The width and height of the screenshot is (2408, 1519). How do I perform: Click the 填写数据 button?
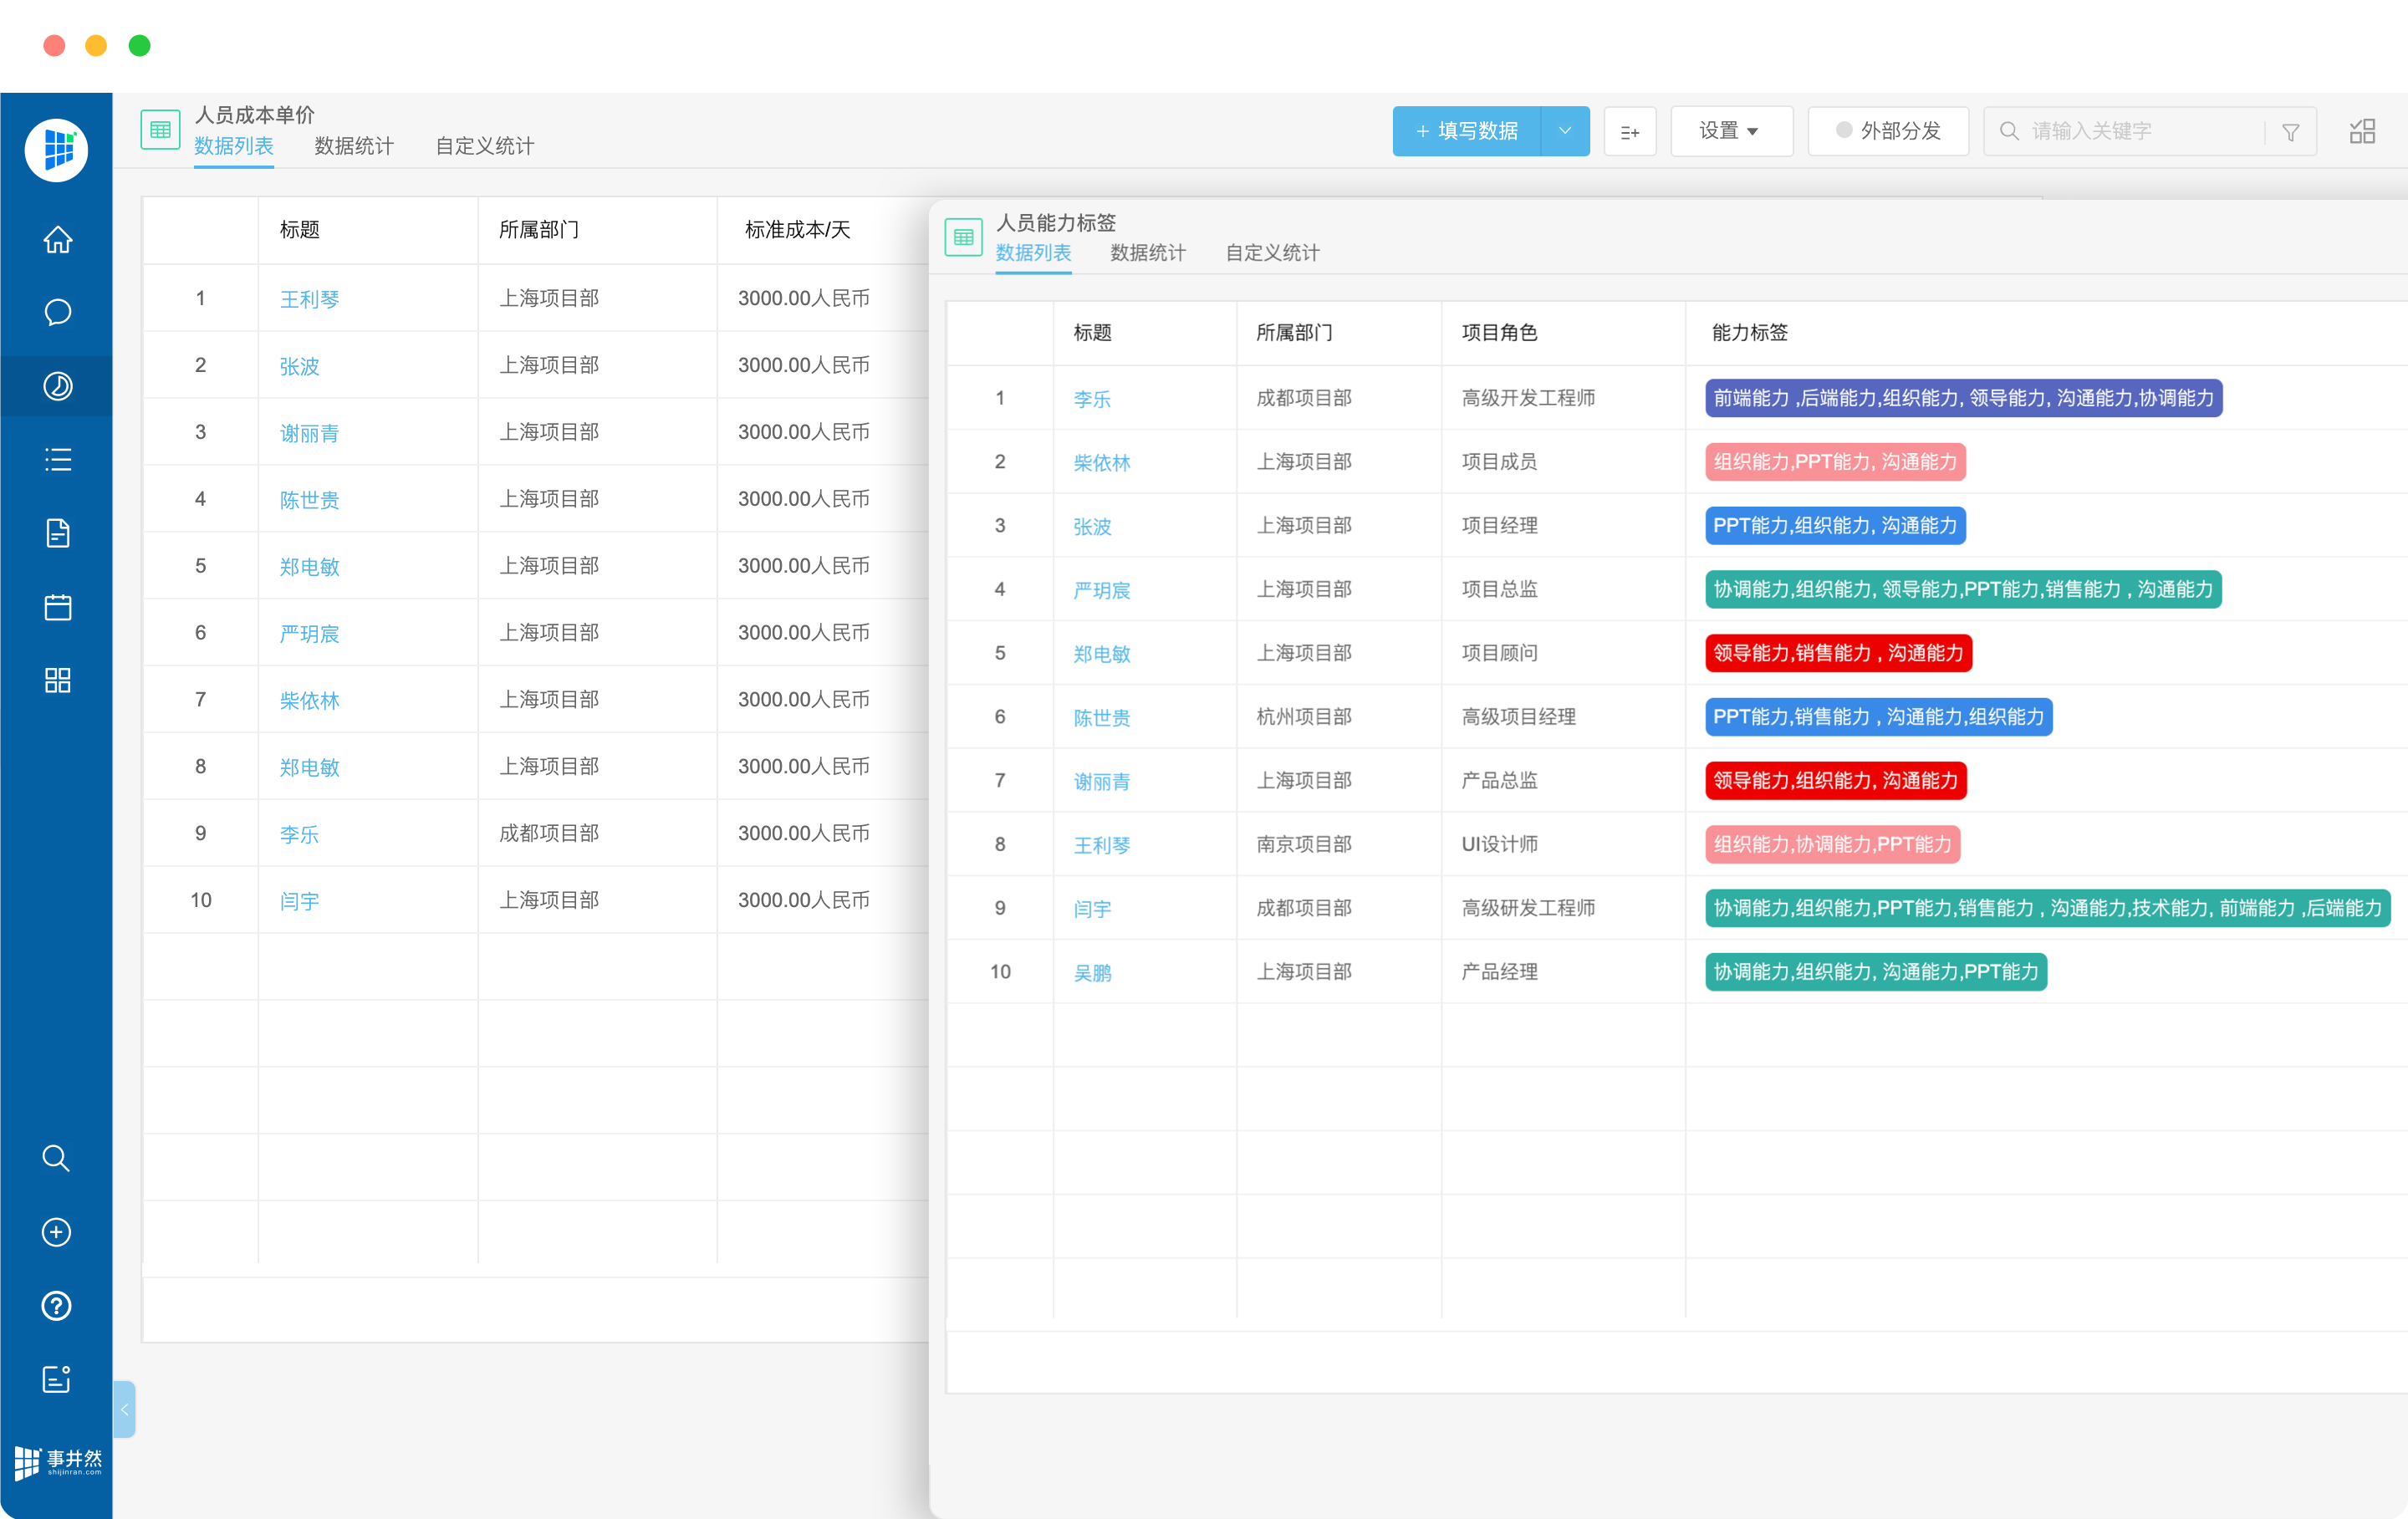(1467, 131)
